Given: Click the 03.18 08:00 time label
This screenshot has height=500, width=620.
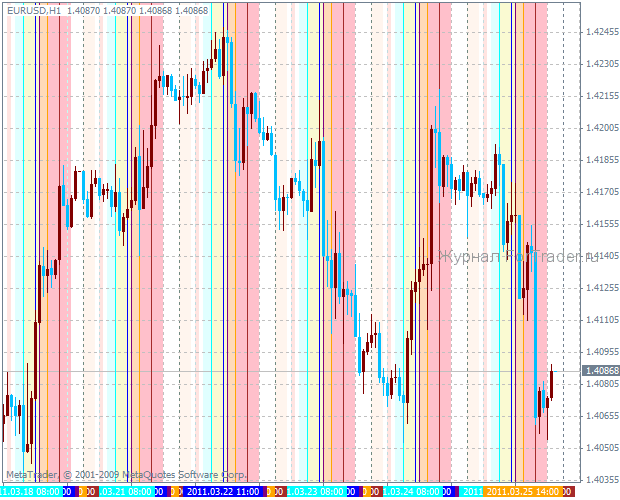Looking at the screenshot, I should tap(32, 492).
